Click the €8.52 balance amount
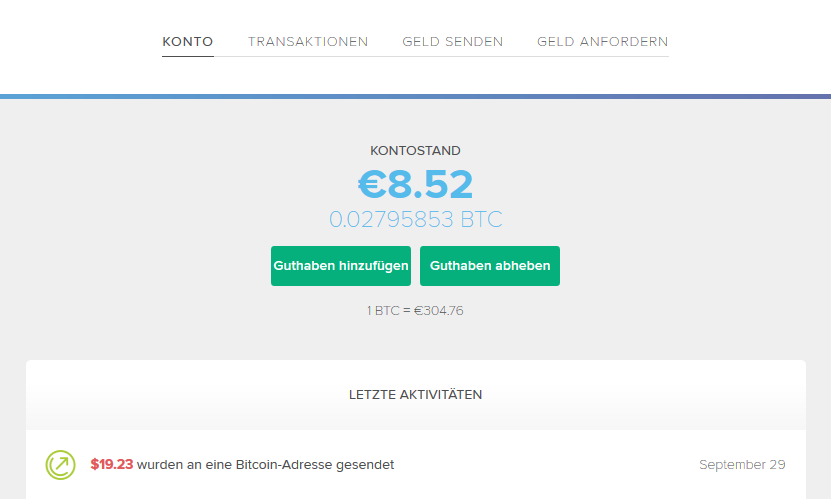Image resolution: width=831 pixels, height=499 pixels. pyautogui.click(x=416, y=184)
